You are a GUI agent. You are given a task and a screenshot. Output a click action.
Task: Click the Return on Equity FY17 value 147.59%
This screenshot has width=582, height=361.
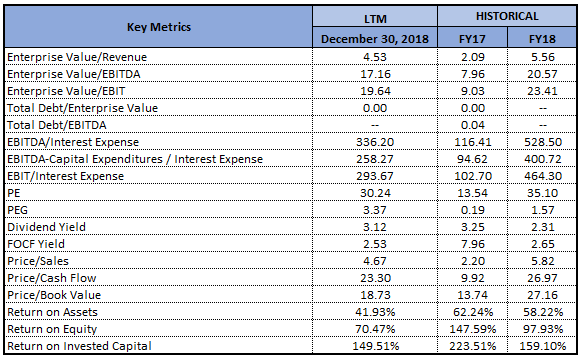(473, 329)
